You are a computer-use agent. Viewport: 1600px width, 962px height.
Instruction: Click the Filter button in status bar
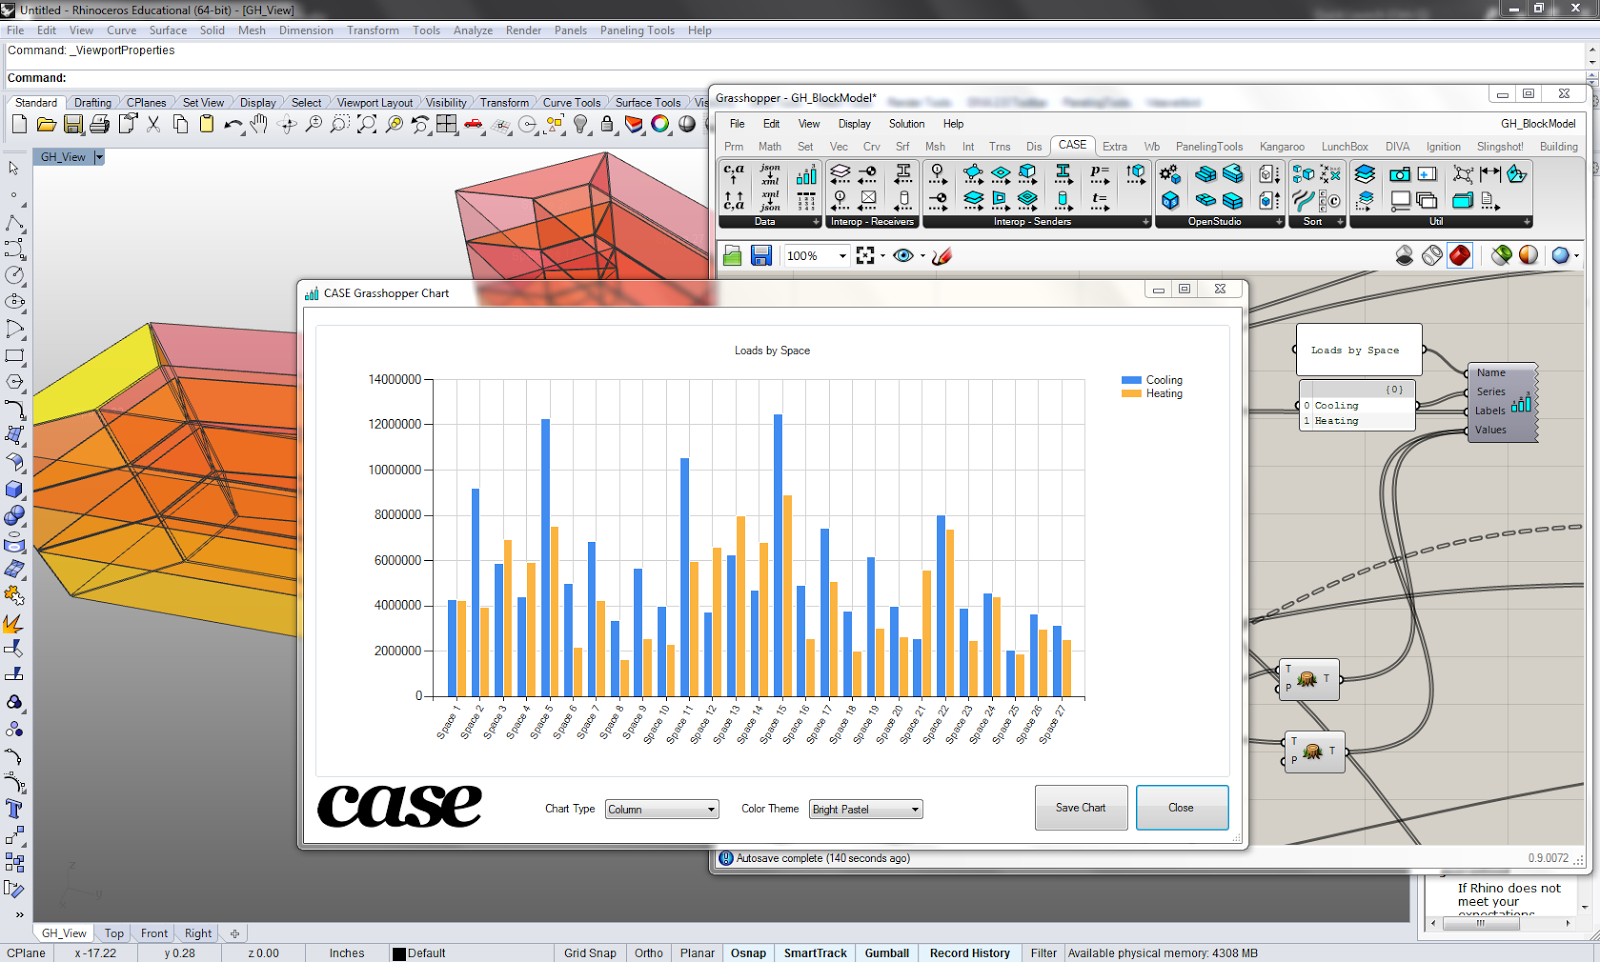(1044, 953)
